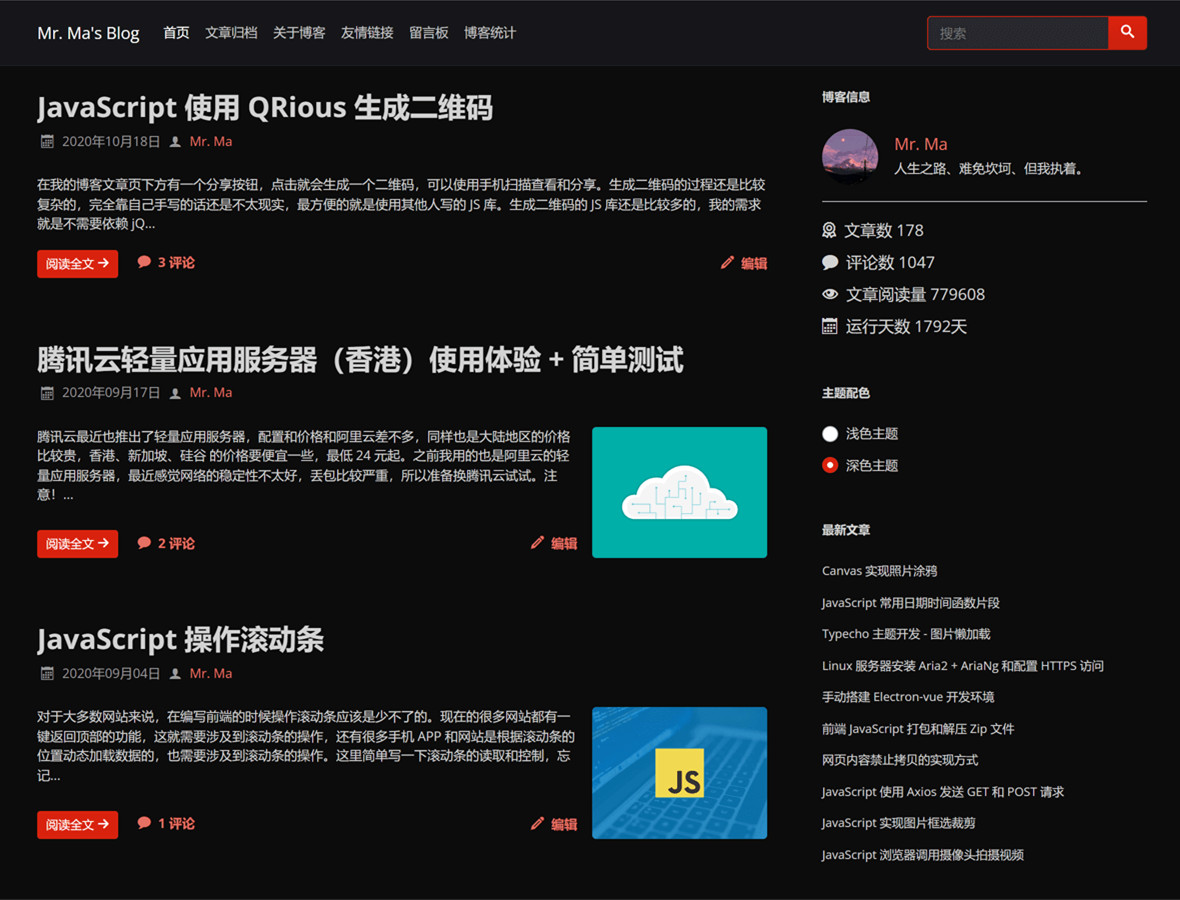This screenshot has height=900, width=1180.
Task: Click author icon beside Mr. Ma on QRious post
Action: [x=175, y=141]
